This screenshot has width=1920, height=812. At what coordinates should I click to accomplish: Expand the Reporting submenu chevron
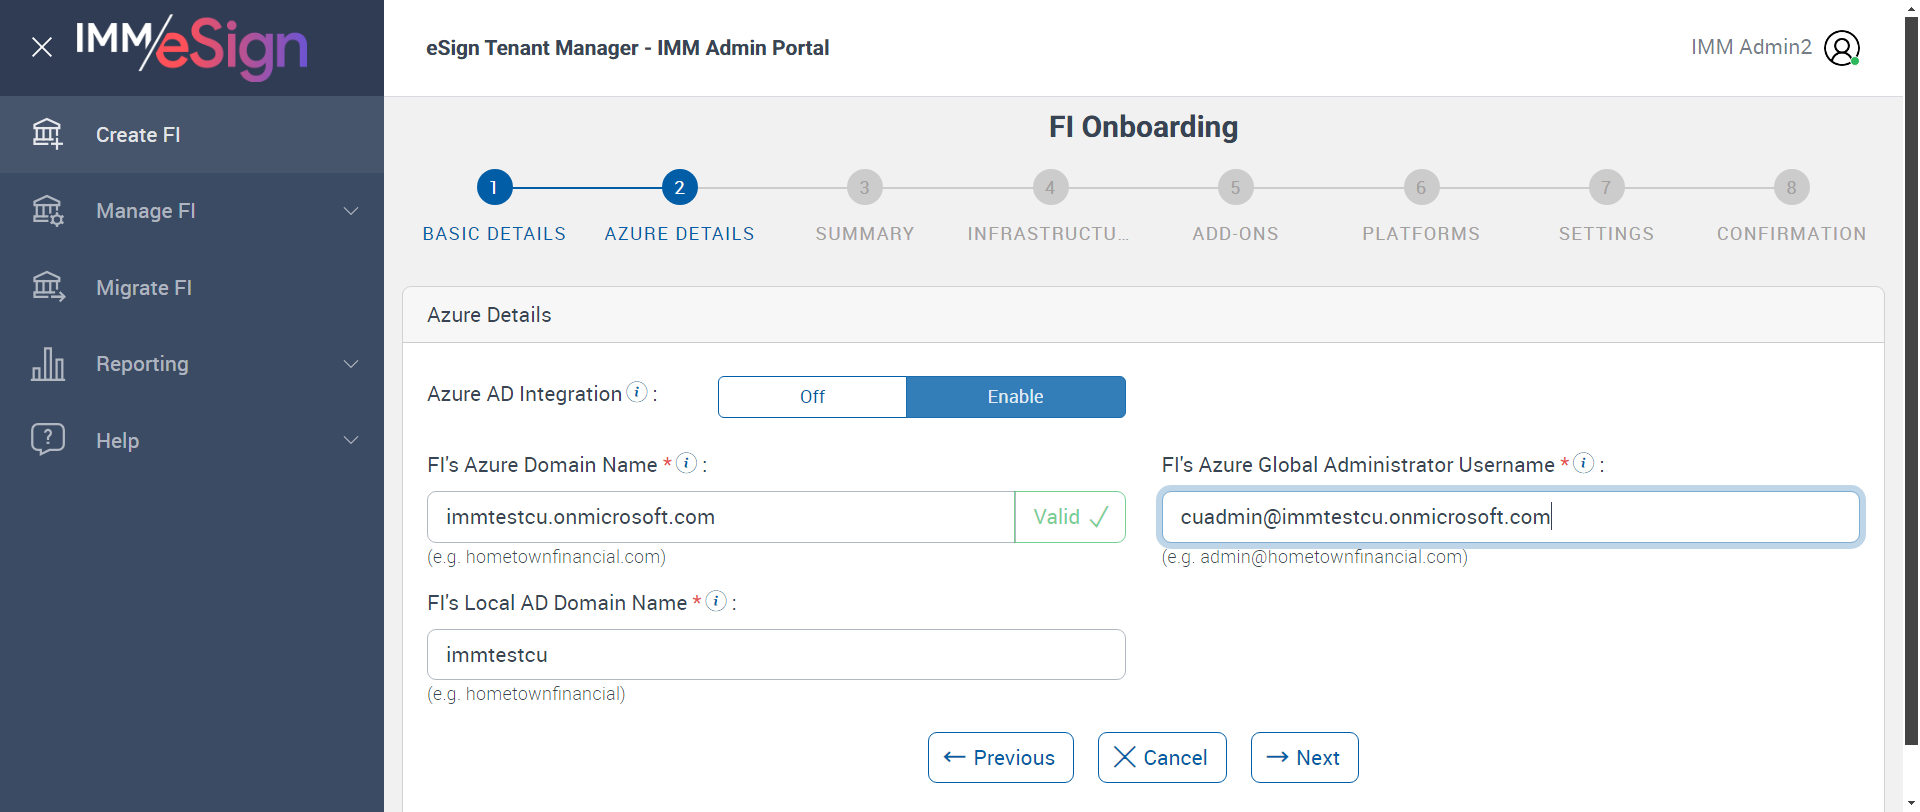[351, 364]
